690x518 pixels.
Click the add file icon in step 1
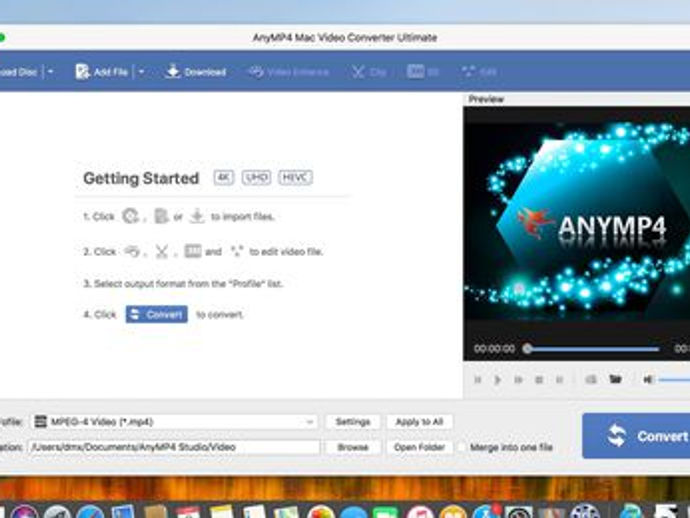tap(161, 216)
